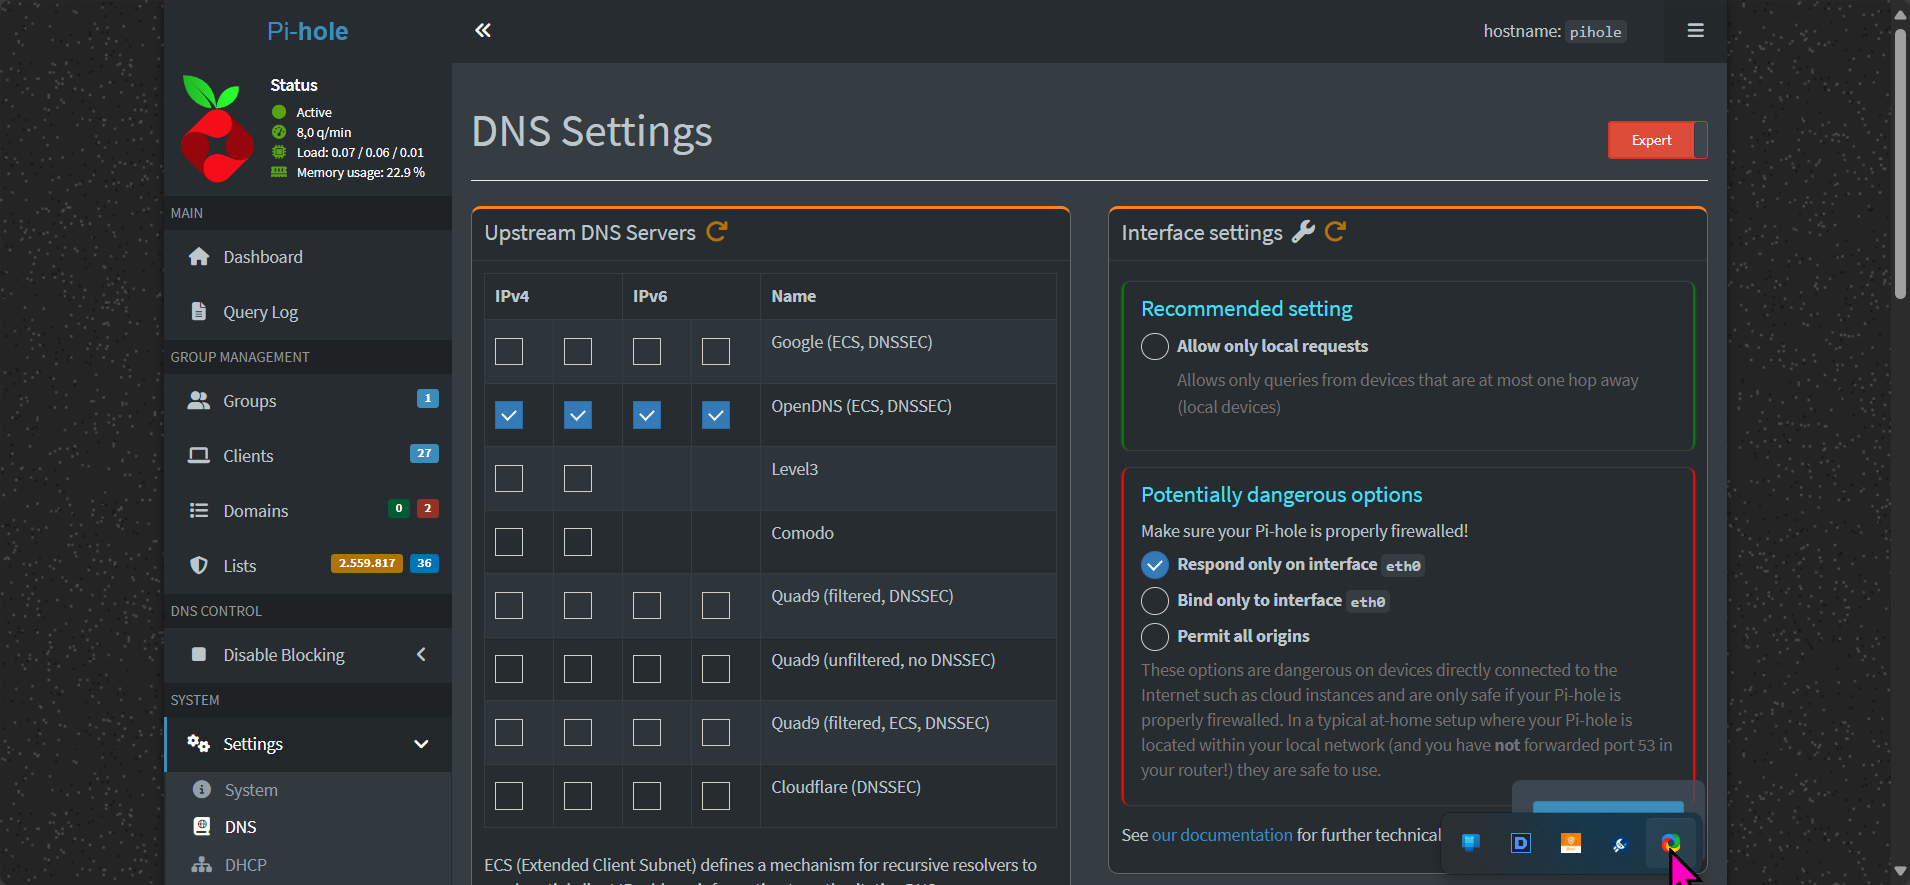The height and width of the screenshot is (885, 1910).
Task: Click the Pi-hole raspberry logo
Action: 216,130
